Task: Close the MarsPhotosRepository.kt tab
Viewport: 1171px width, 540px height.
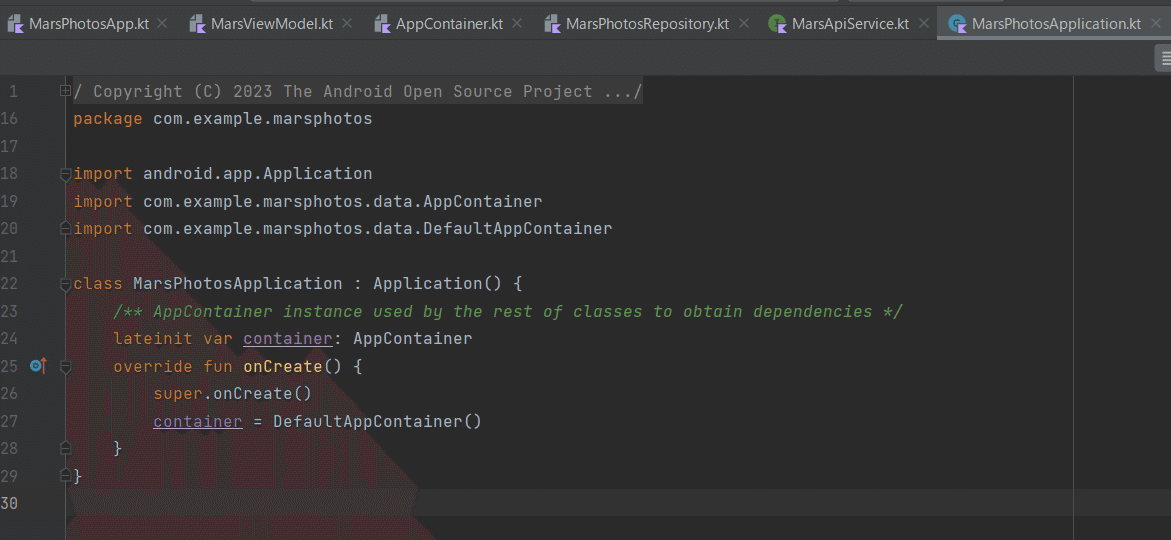Action: 743,23
